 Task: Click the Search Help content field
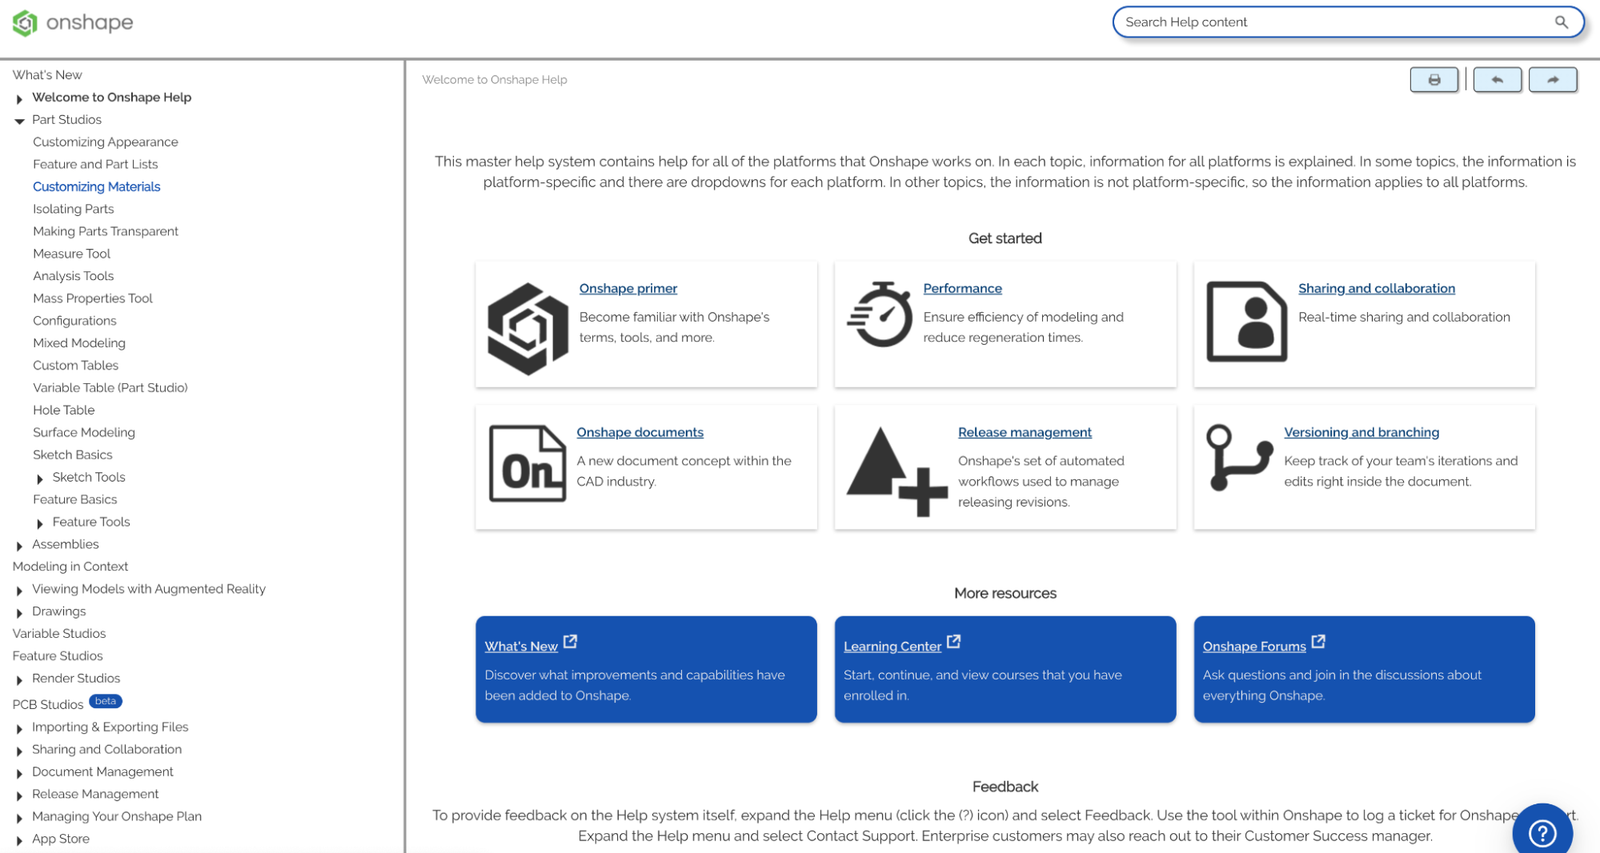(1330, 22)
